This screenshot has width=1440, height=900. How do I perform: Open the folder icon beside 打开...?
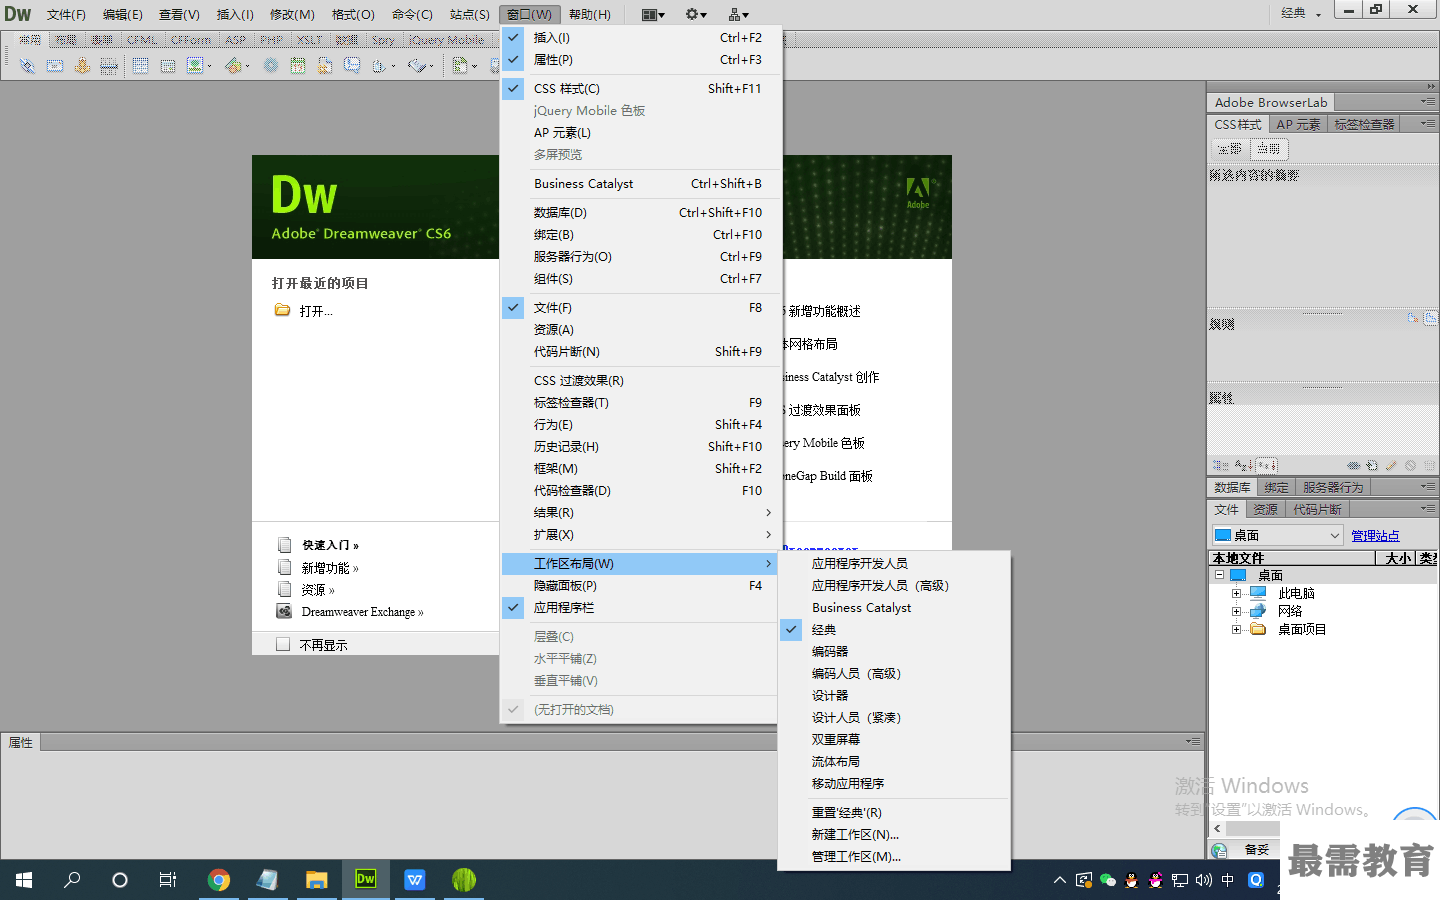282,310
